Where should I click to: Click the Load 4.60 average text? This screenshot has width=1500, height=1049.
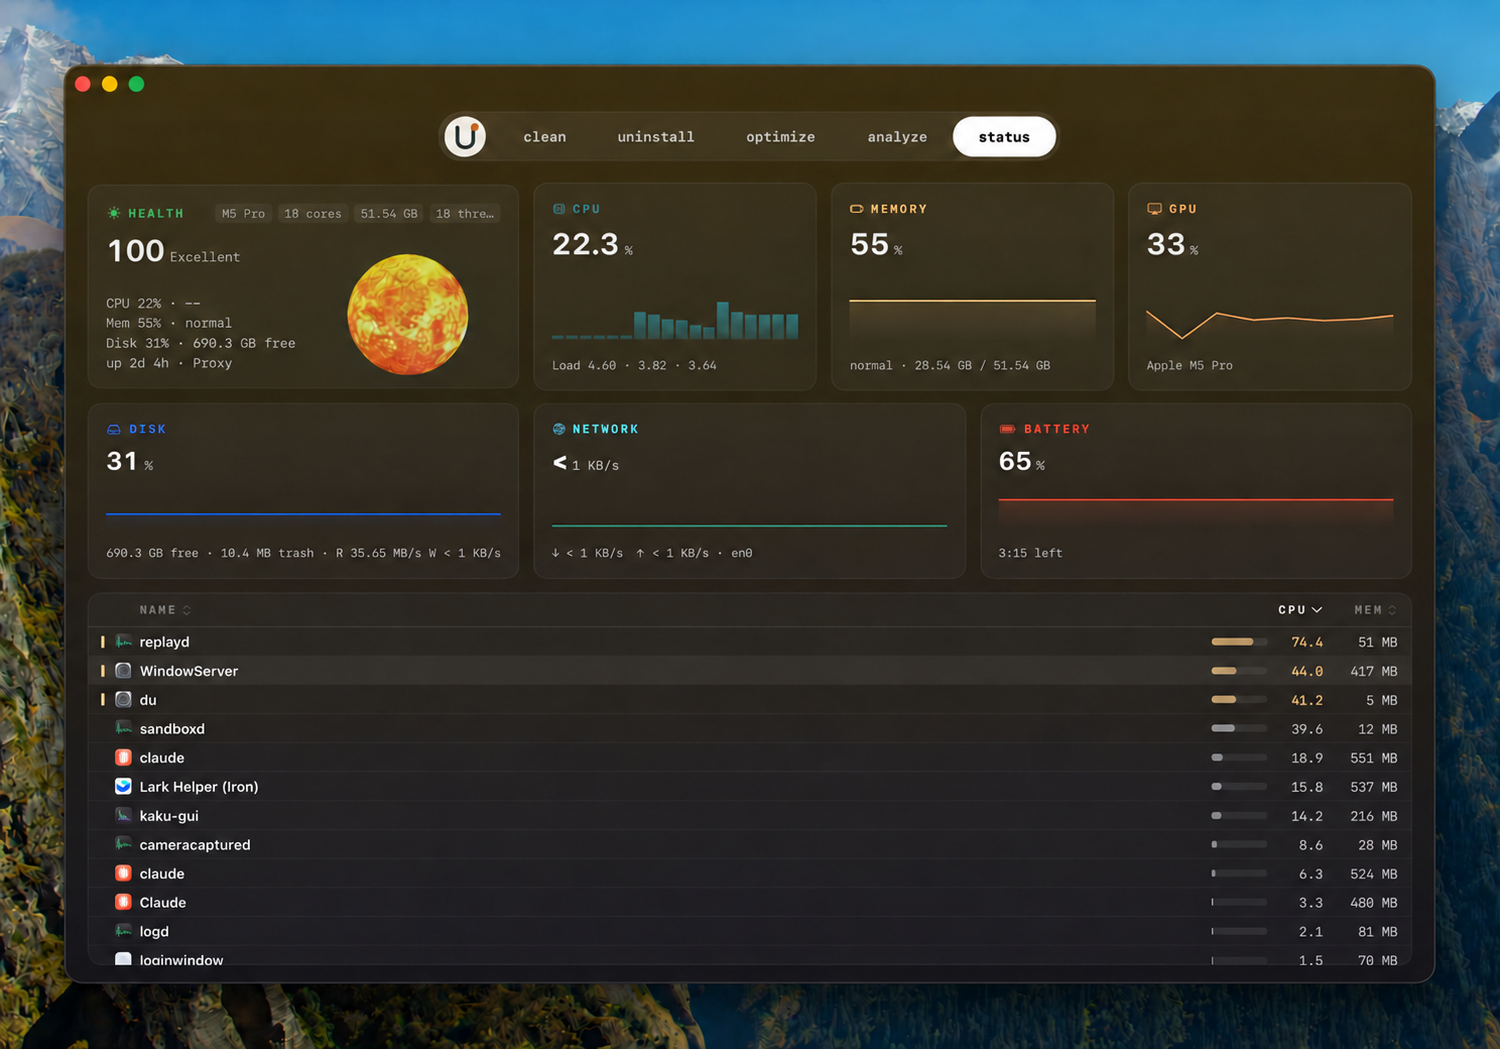pos(634,366)
